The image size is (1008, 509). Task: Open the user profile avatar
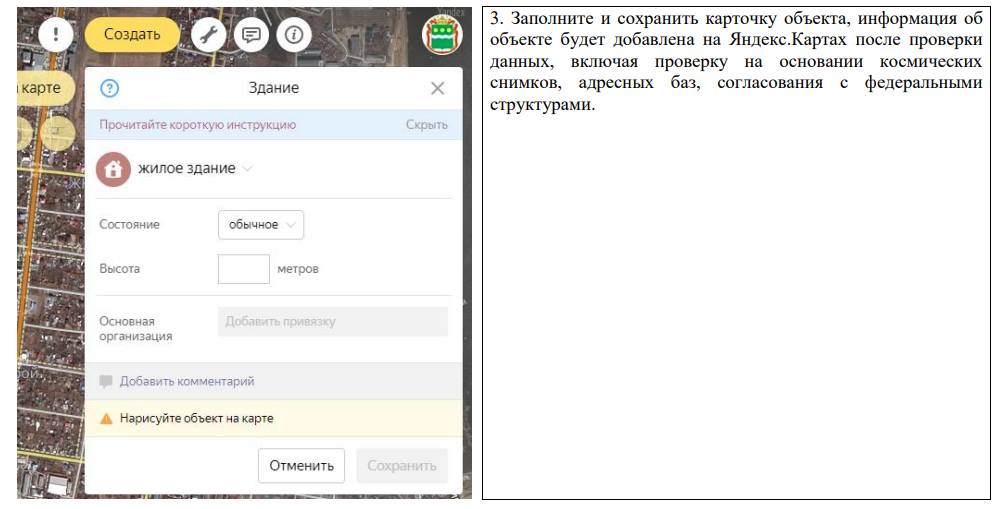click(441, 34)
